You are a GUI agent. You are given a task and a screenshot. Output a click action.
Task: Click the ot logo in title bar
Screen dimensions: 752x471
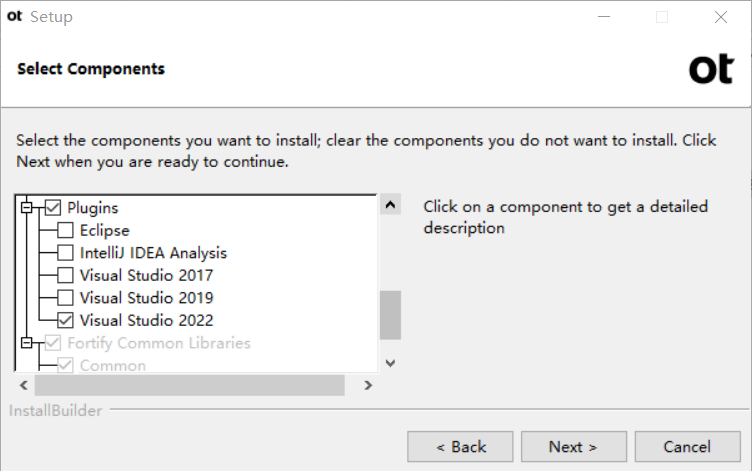14,16
